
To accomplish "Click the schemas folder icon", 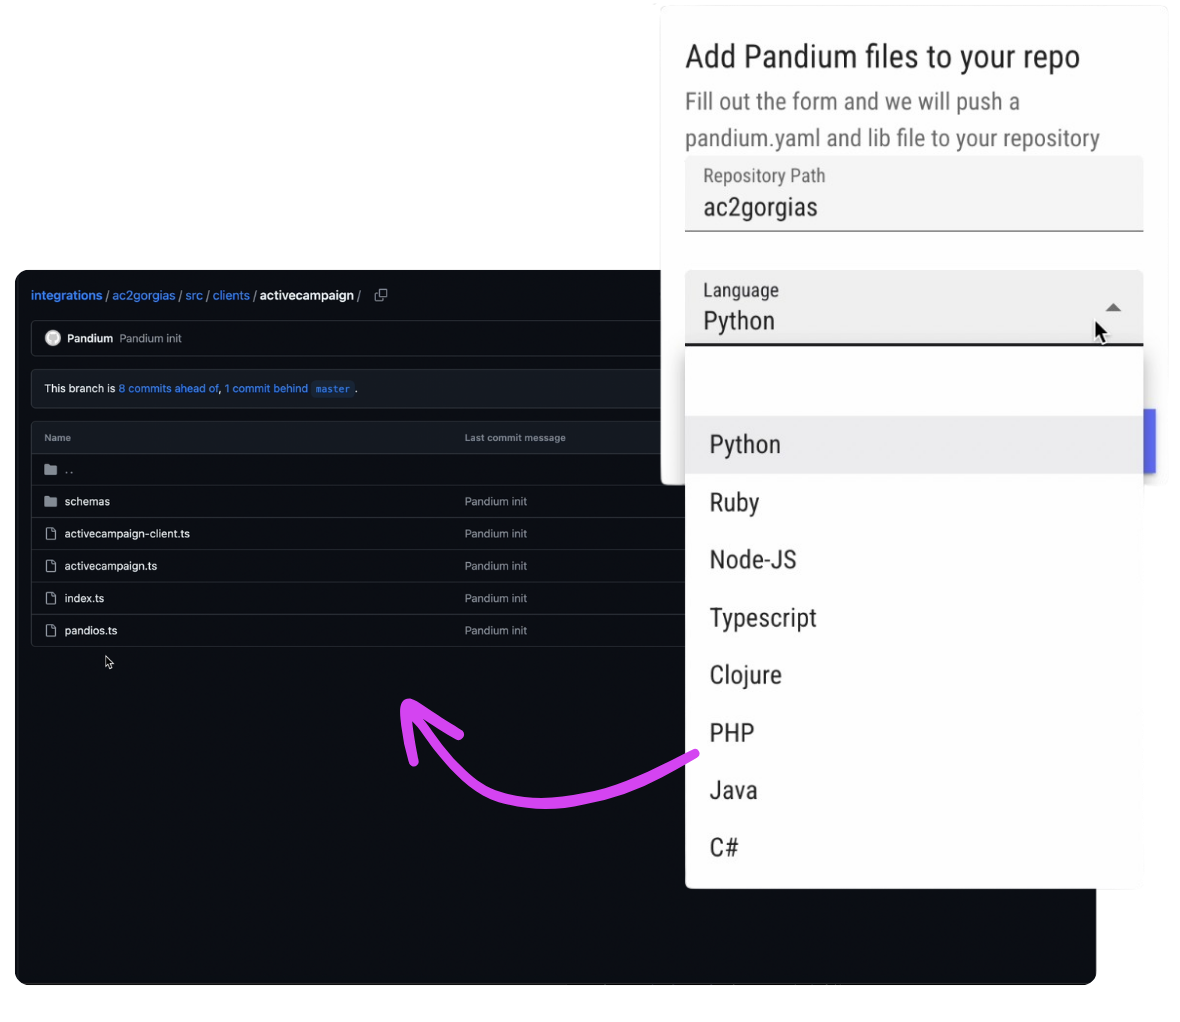I will [x=50, y=501].
